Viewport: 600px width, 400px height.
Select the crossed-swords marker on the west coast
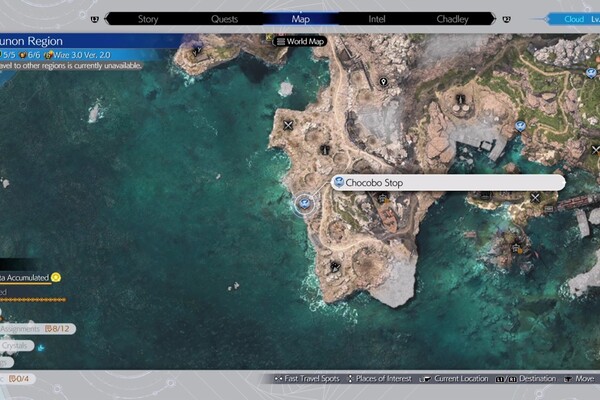click(288, 125)
